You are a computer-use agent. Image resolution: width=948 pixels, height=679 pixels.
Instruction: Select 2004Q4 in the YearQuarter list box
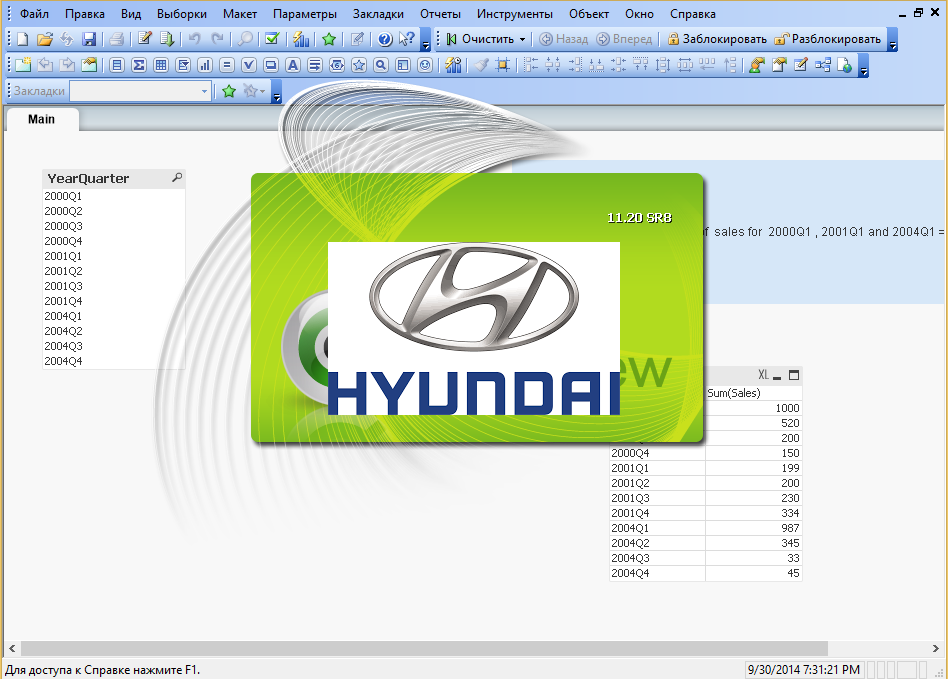[x=113, y=361]
